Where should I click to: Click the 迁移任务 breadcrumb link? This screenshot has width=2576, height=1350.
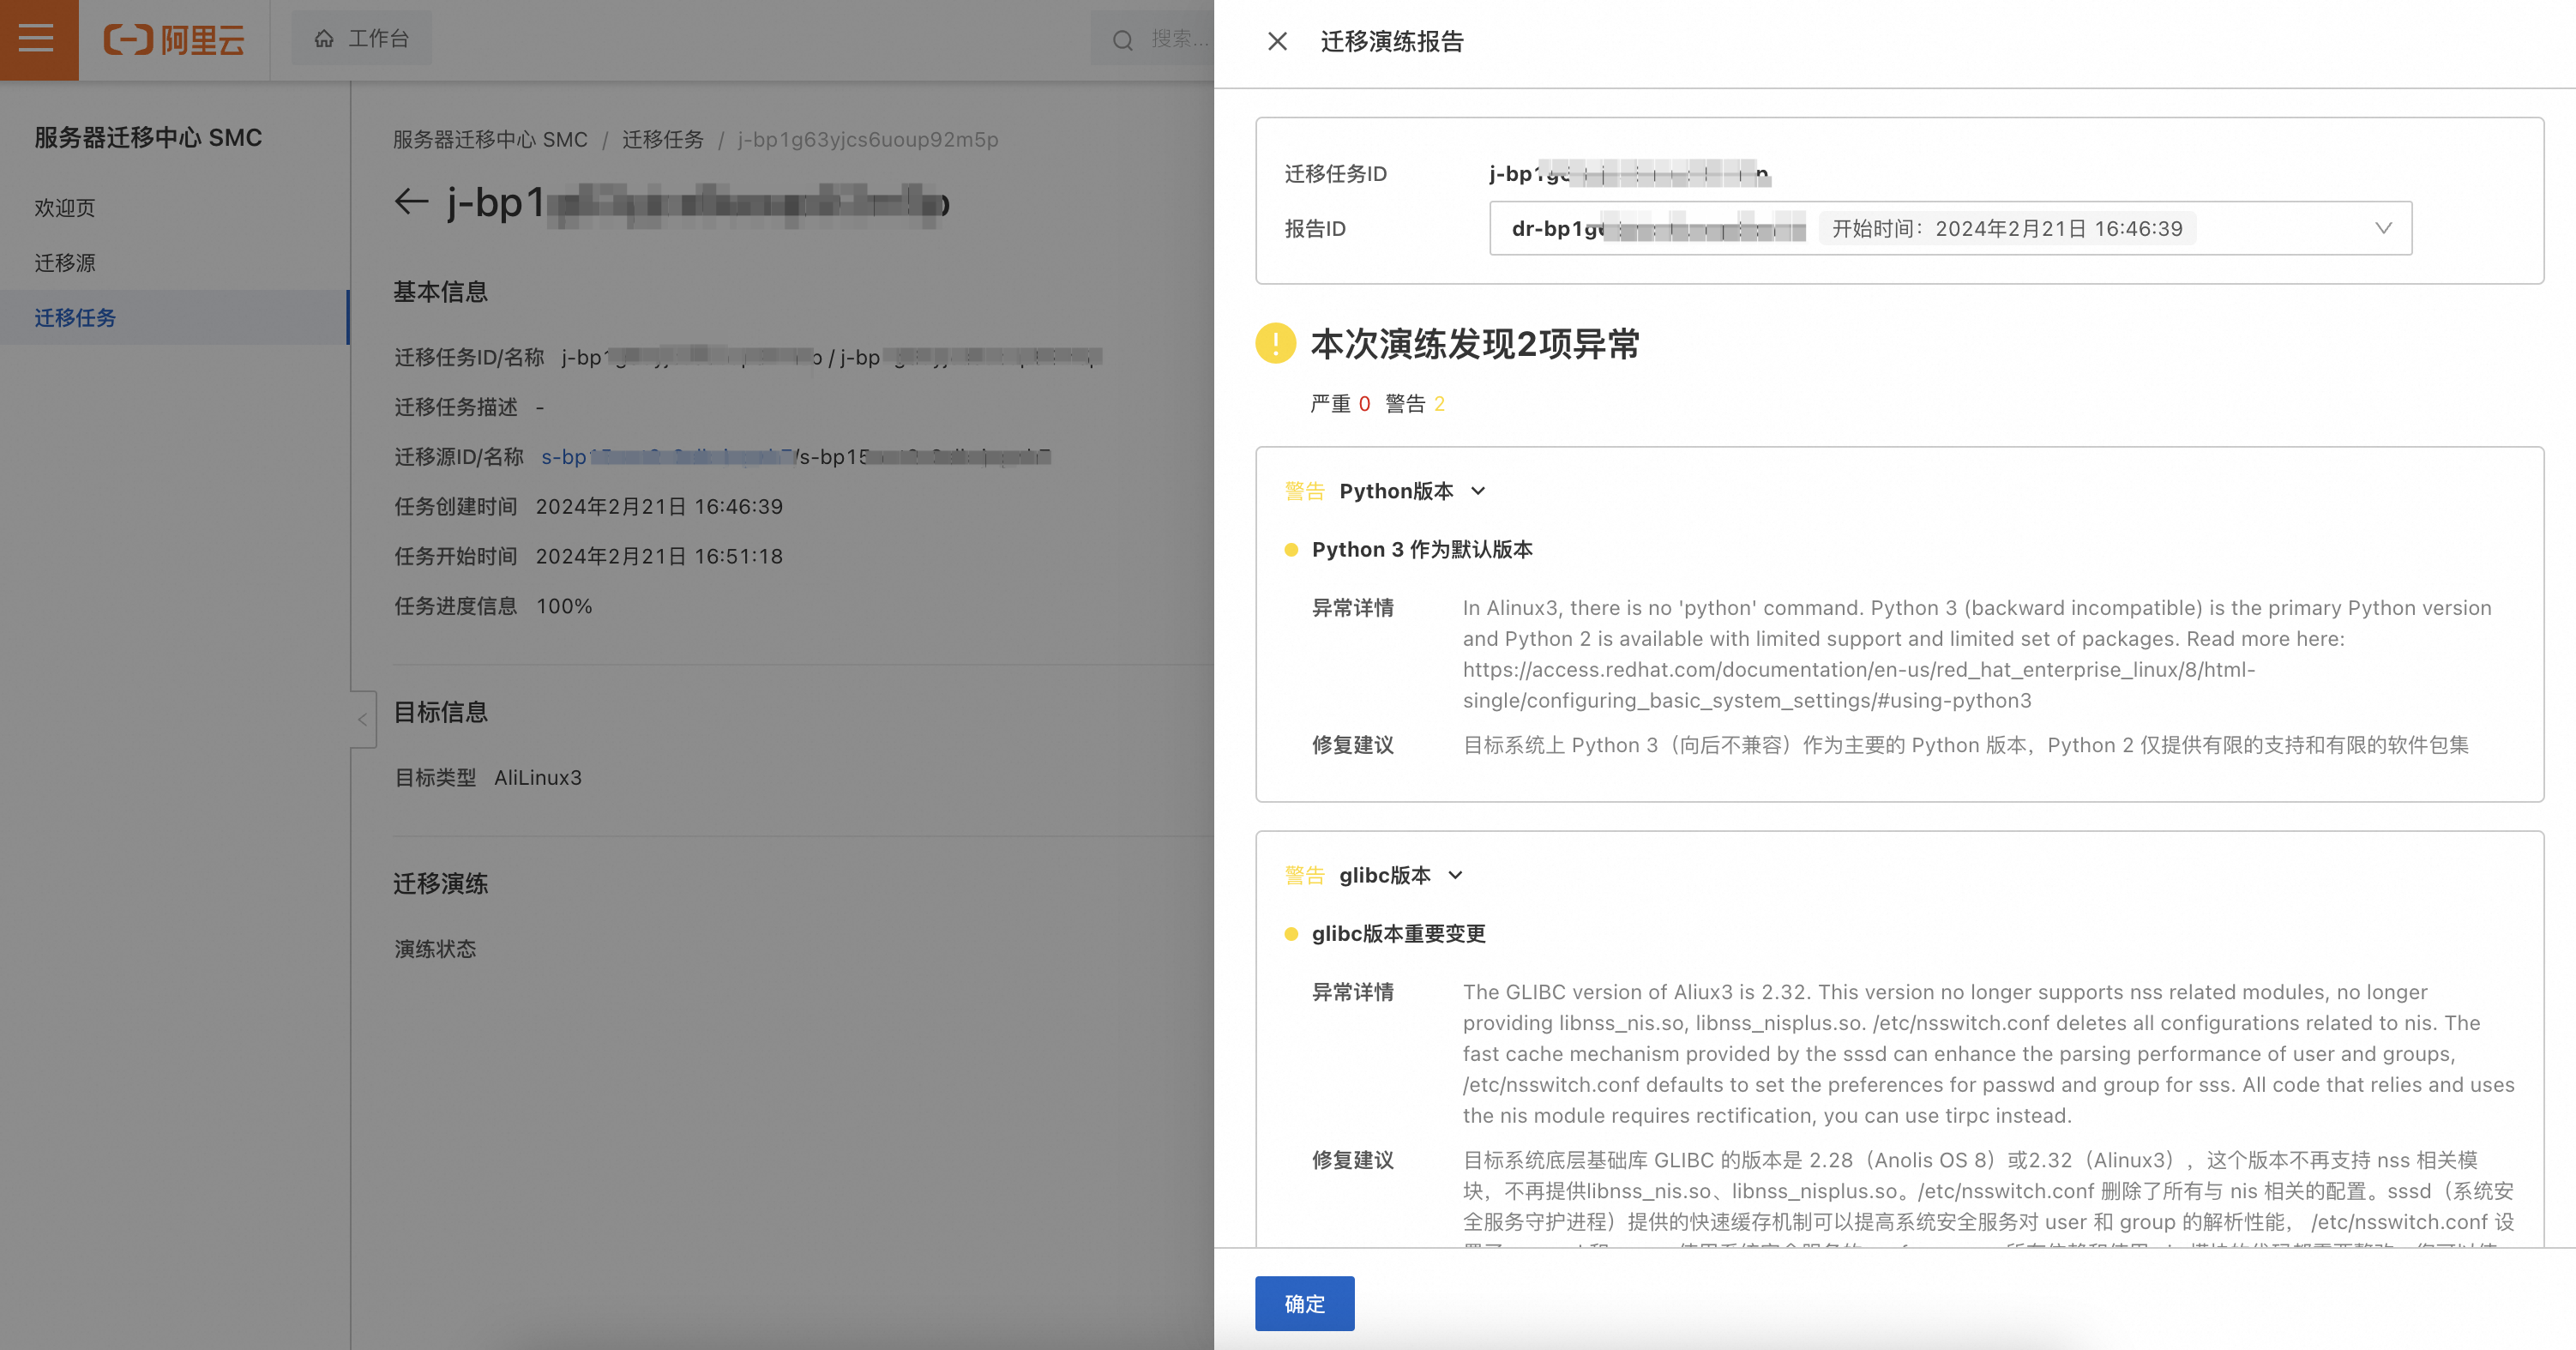click(x=663, y=140)
